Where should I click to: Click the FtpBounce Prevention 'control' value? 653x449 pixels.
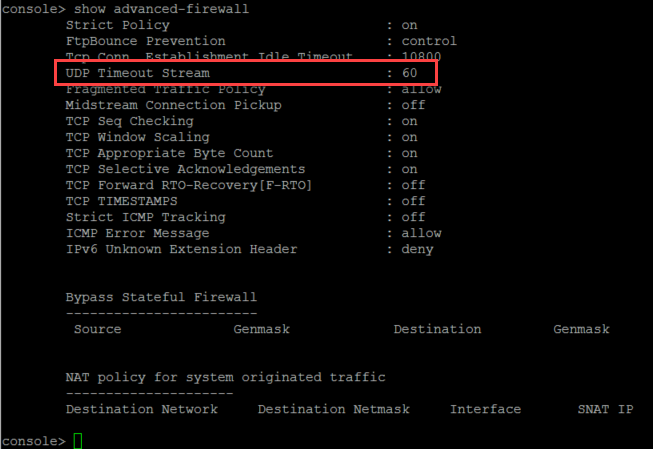(429, 41)
